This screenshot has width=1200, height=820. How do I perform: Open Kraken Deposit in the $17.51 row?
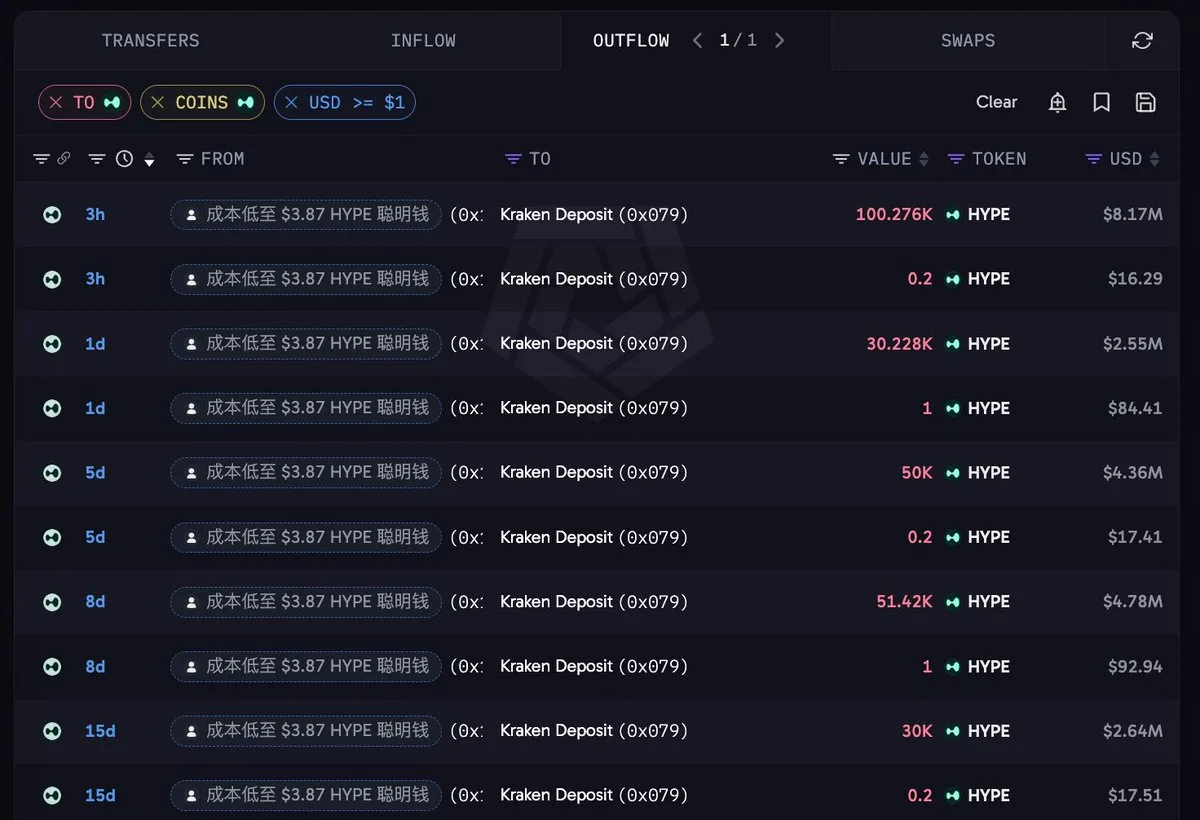click(x=594, y=795)
